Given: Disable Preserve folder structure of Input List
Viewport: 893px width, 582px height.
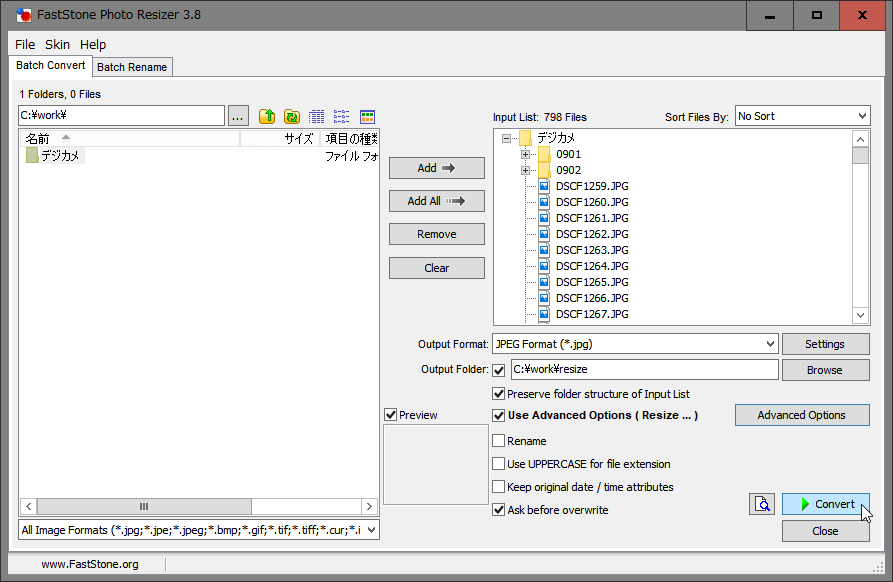Looking at the screenshot, I should click(499, 394).
